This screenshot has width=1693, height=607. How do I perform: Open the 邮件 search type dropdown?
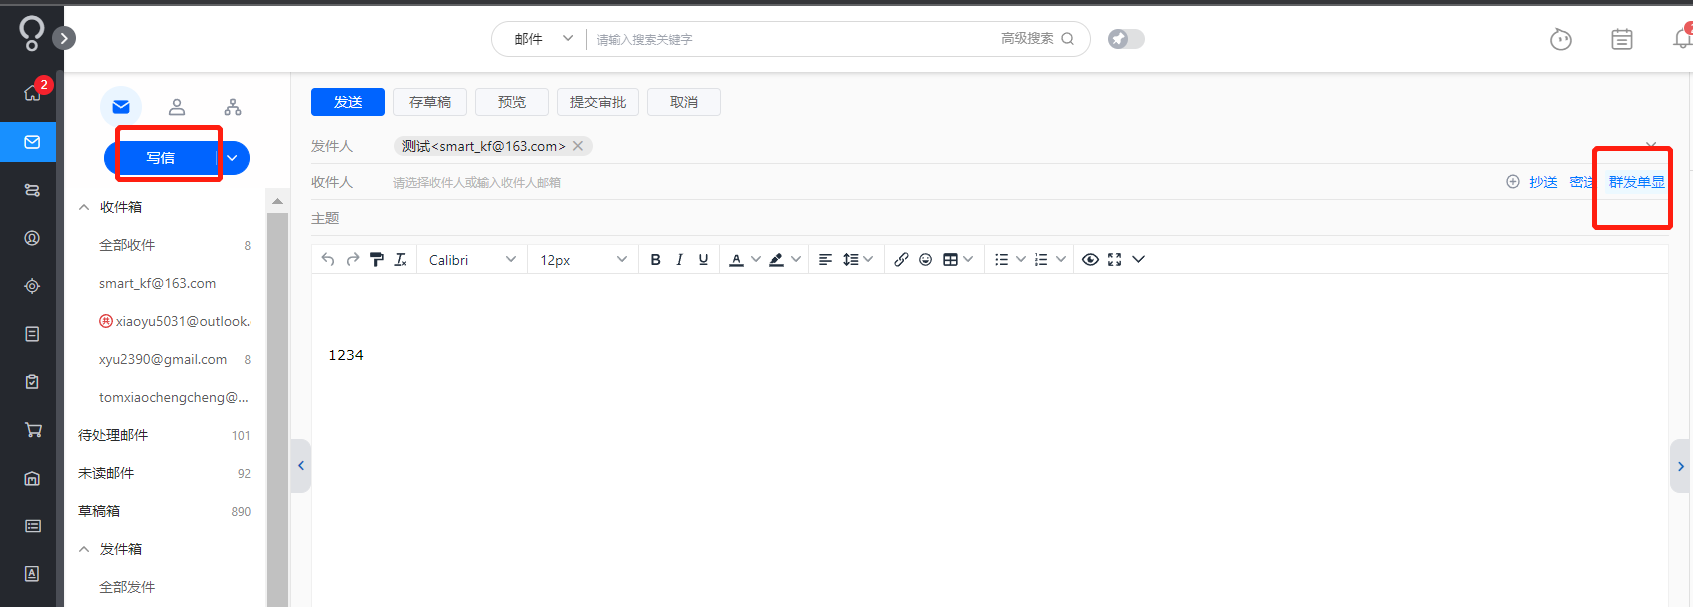click(x=543, y=39)
